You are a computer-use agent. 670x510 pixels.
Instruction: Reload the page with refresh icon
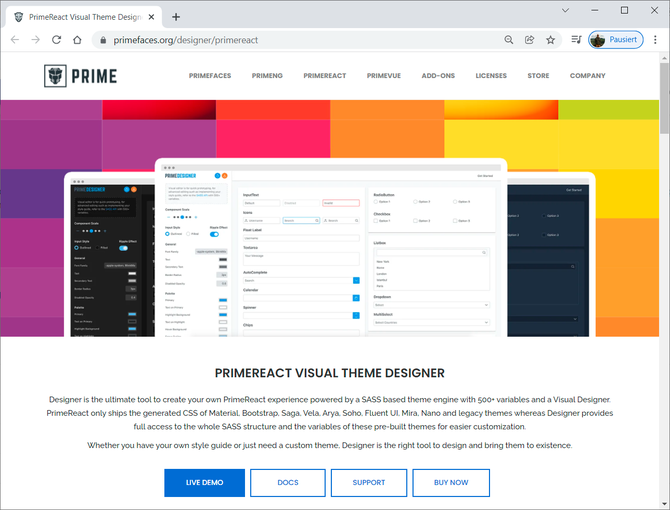(x=56, y=40)
